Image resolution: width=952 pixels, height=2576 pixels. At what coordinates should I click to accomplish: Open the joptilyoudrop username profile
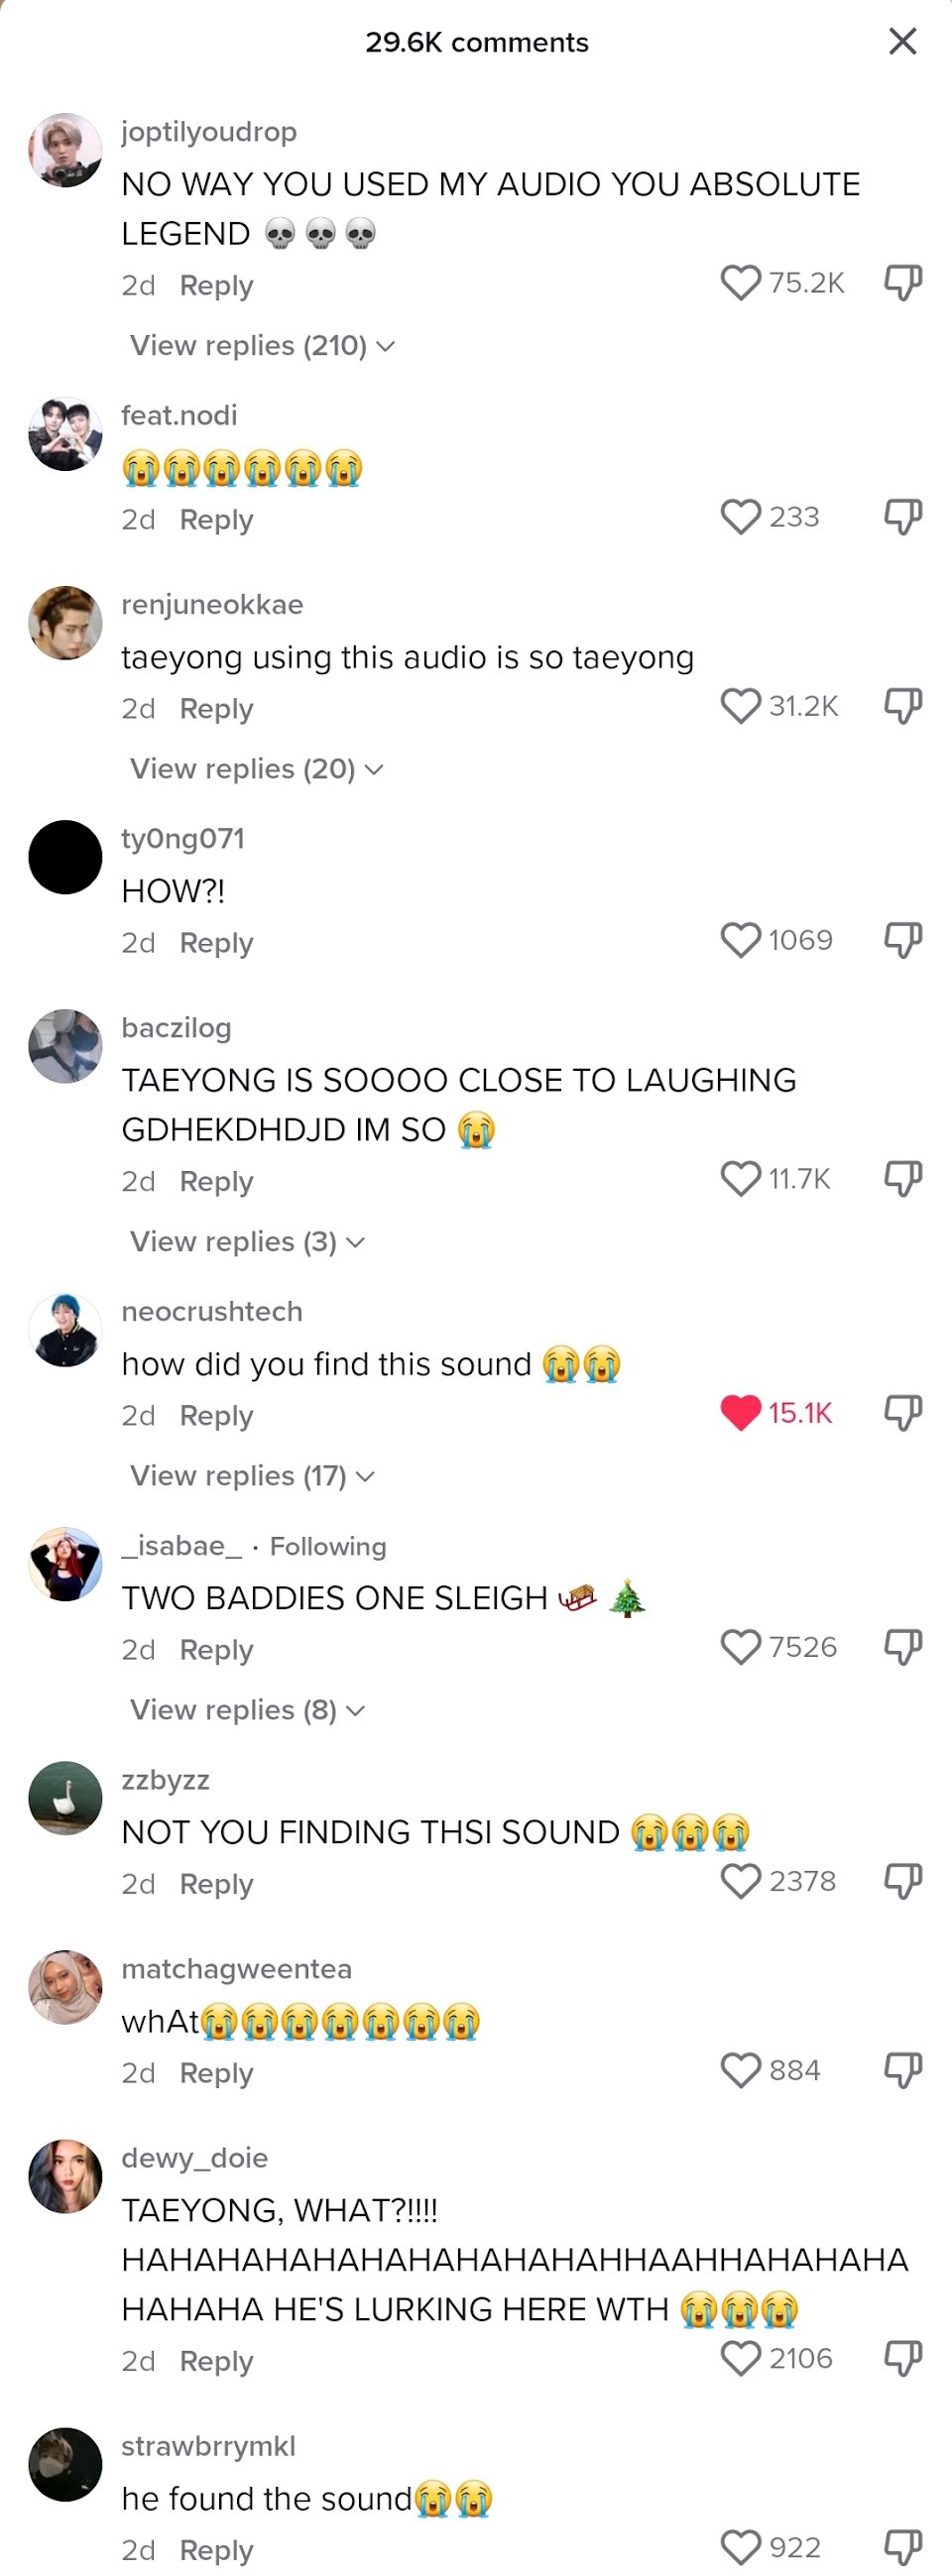(209, 132)
